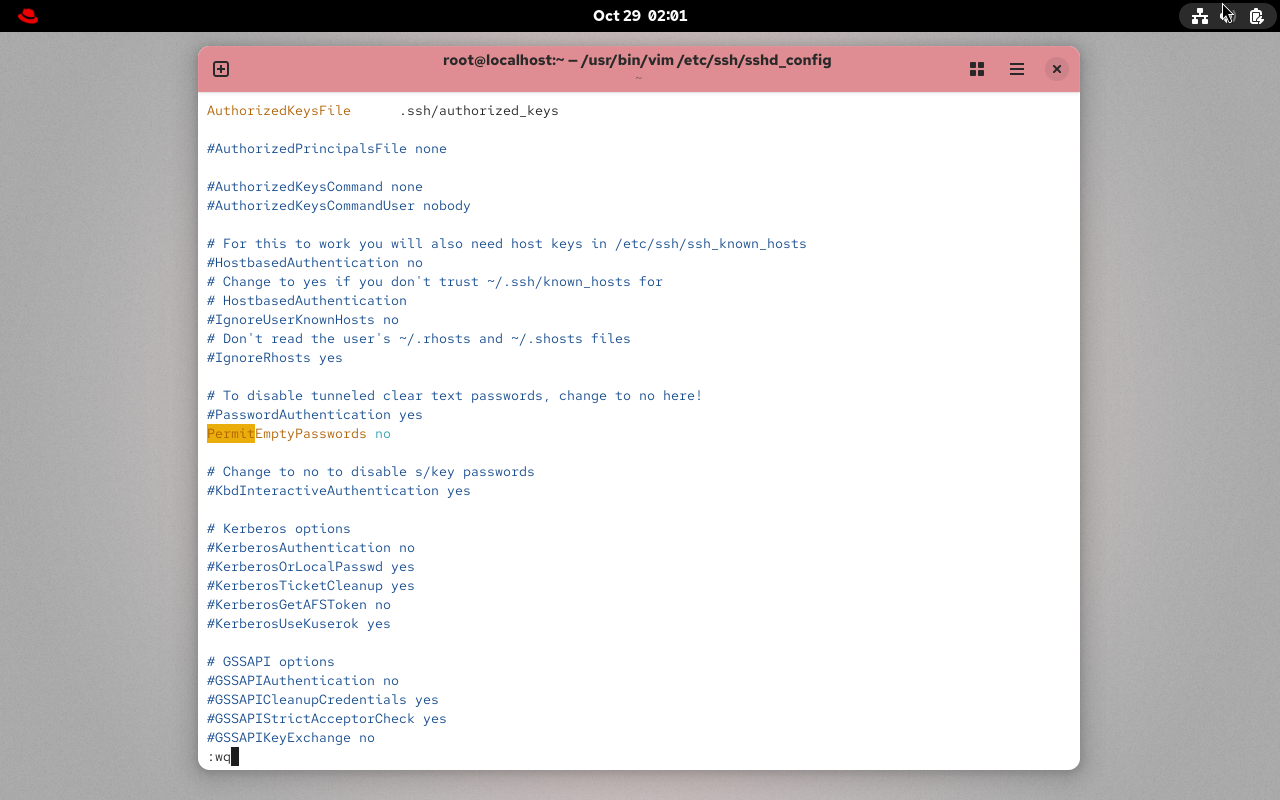This screenshot has width=1280, height=800.
Task: Click the :wq command at the bottom
Action: (x=219, y=757)
